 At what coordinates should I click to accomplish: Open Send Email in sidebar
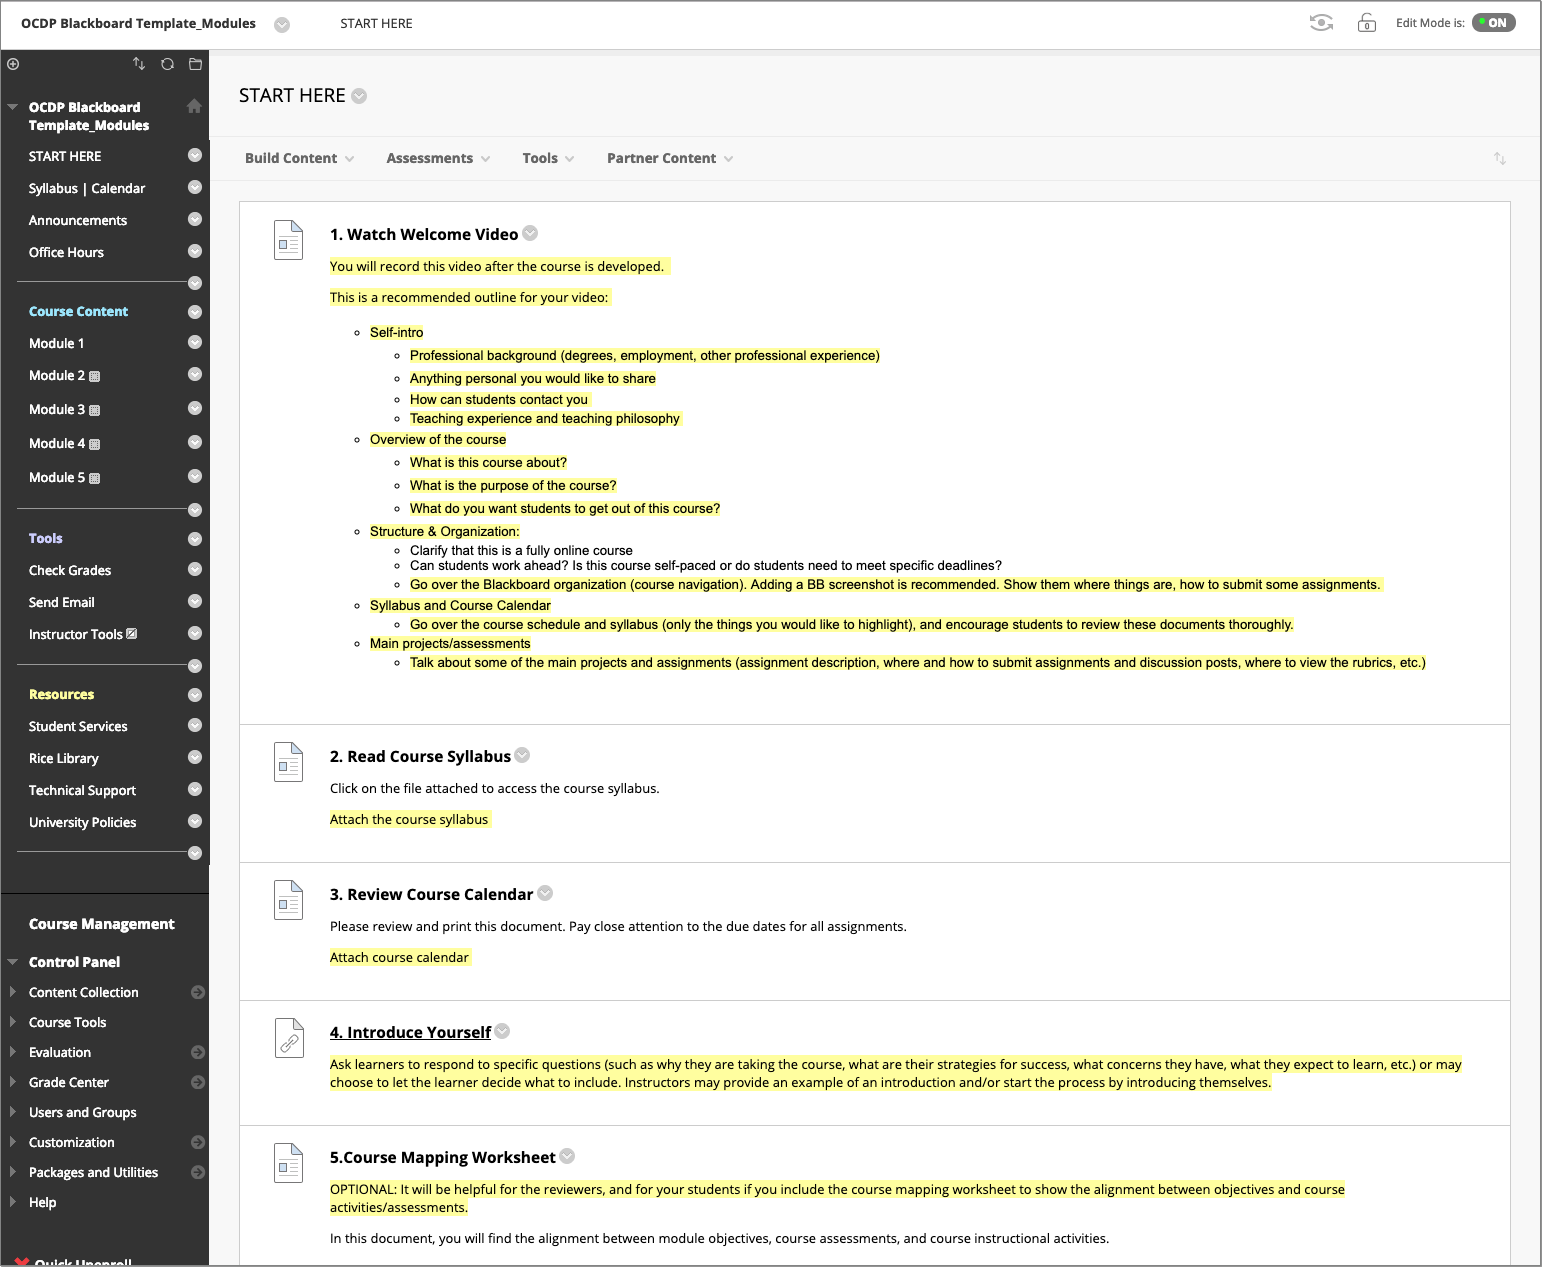click(x=62, y=602)
